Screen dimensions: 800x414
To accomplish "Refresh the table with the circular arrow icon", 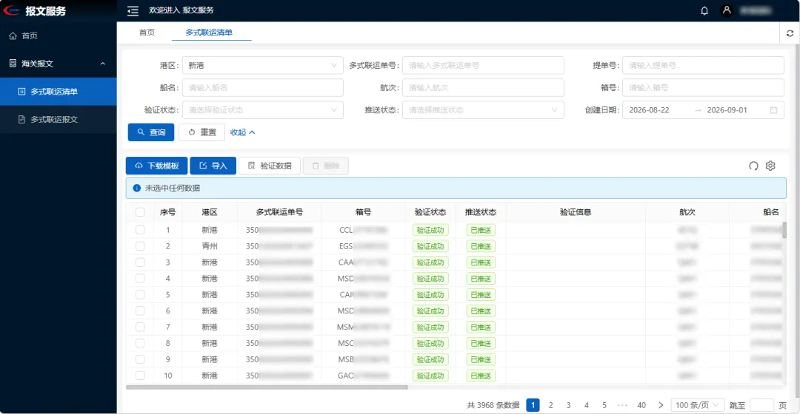I will tap(754, 165).
